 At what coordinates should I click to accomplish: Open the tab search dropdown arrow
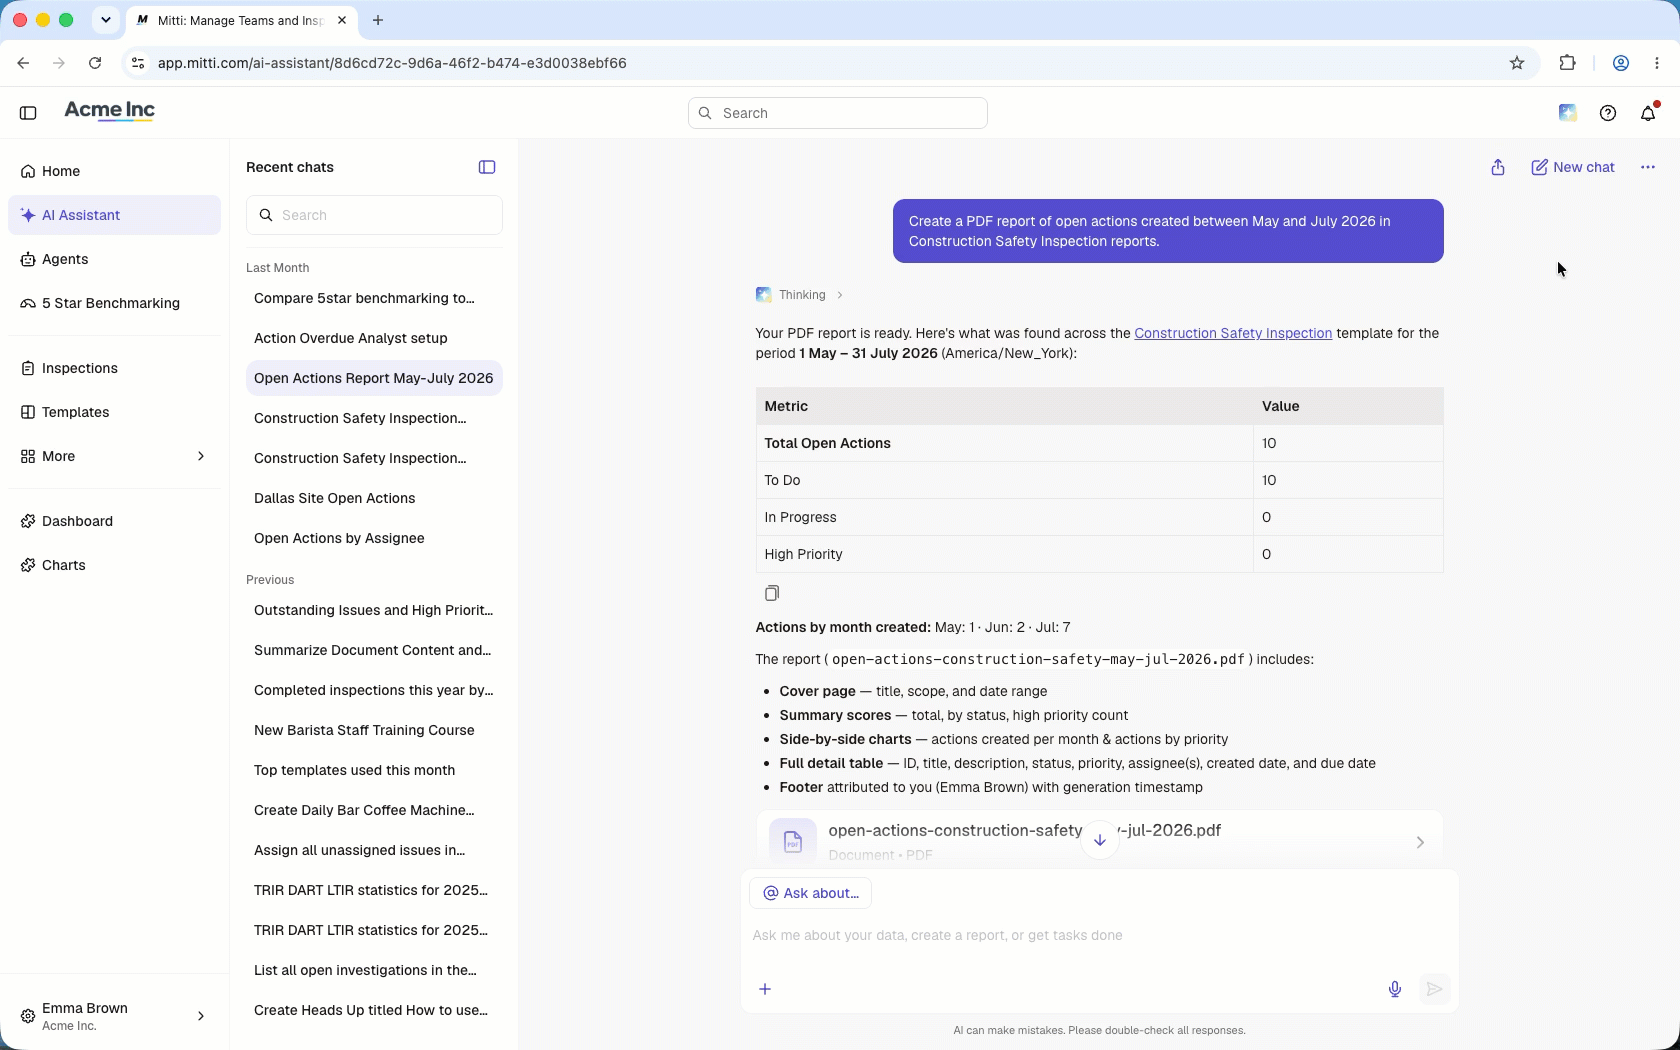(105, 20)
